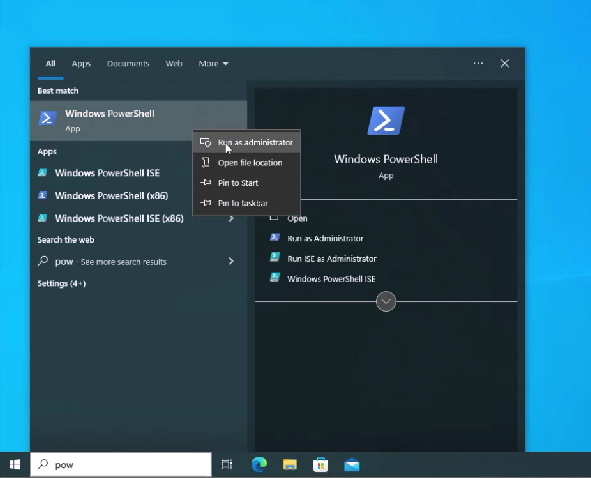The image size is (591, 478).
Task: Open the Windows Start button
Action: tap(15, 464)
